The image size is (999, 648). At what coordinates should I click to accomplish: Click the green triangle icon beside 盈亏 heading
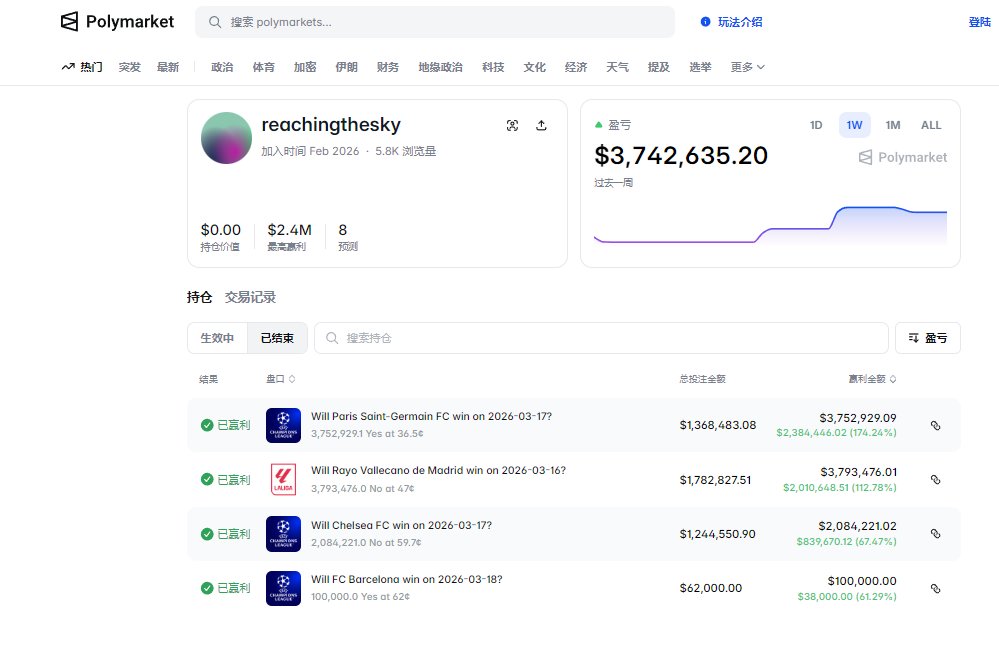coord(598,125)
